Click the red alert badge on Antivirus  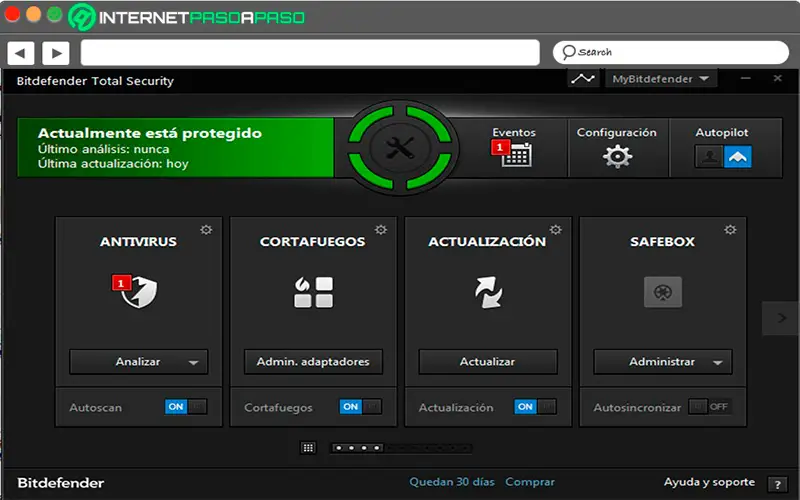click(x=121, y=283)
